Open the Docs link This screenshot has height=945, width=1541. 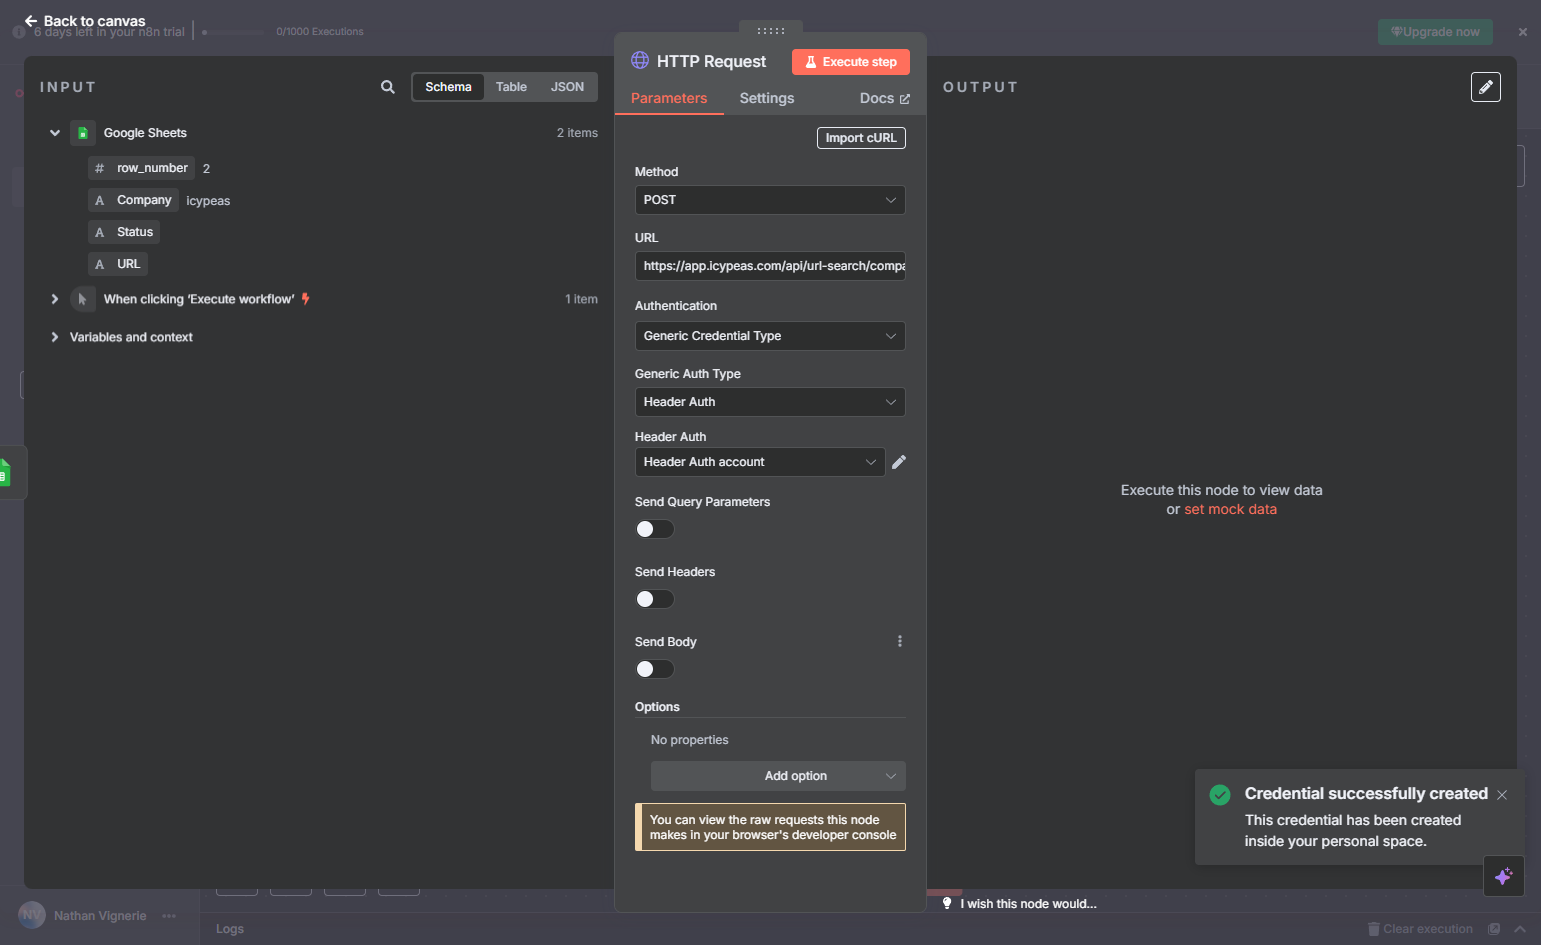tap(885, 98)
